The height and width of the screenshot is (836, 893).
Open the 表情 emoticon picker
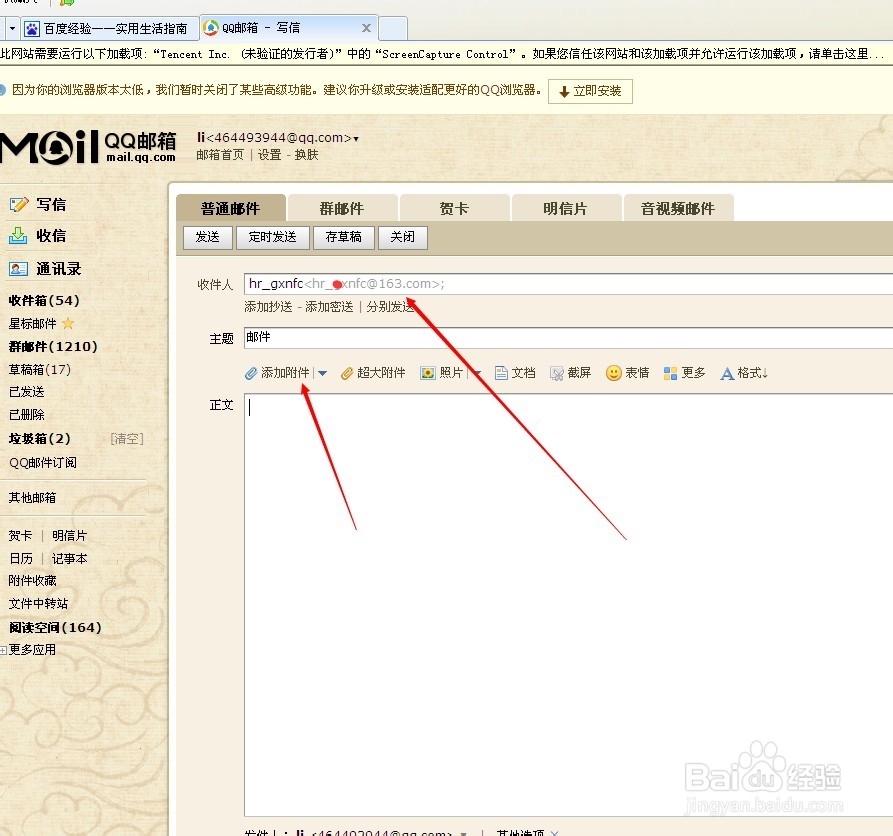[x=613, y=372]
